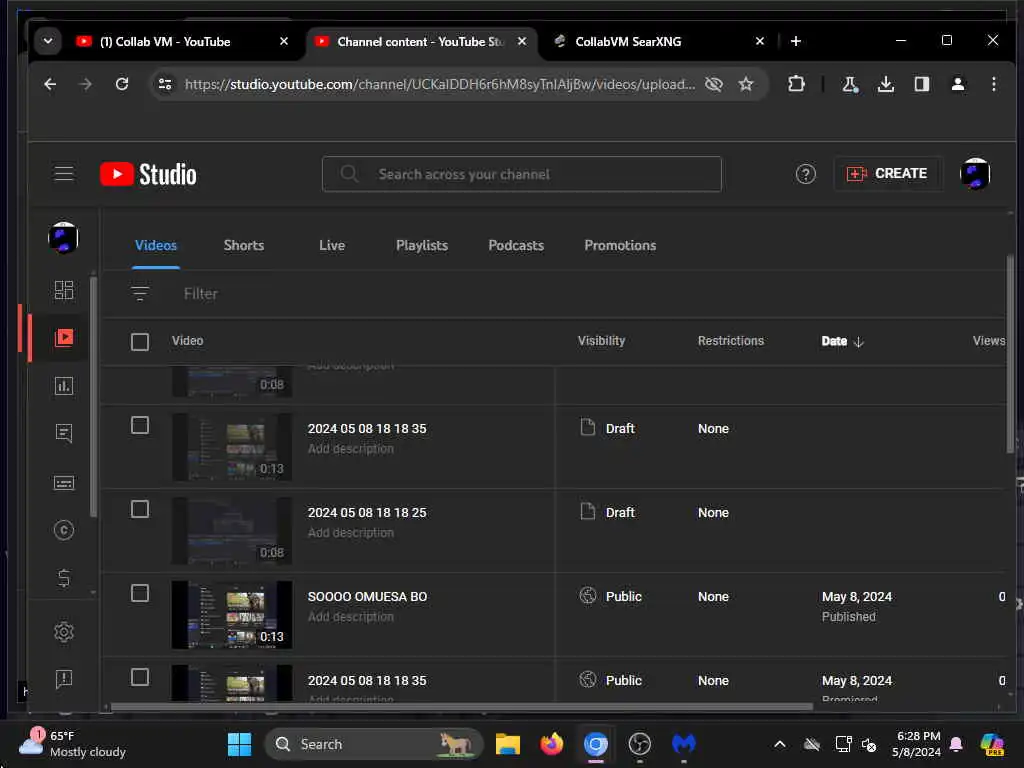This screenshot has height=768, width=1024.
Task: Expand the system tray hidden icons chevron
Action: [x=779, y=744]
